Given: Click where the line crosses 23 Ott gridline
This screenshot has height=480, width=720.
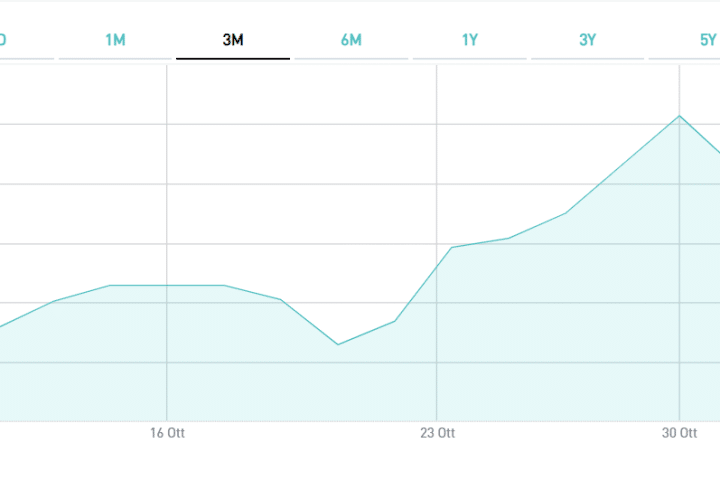Looking at the screenshot, I should pos(437,267).
